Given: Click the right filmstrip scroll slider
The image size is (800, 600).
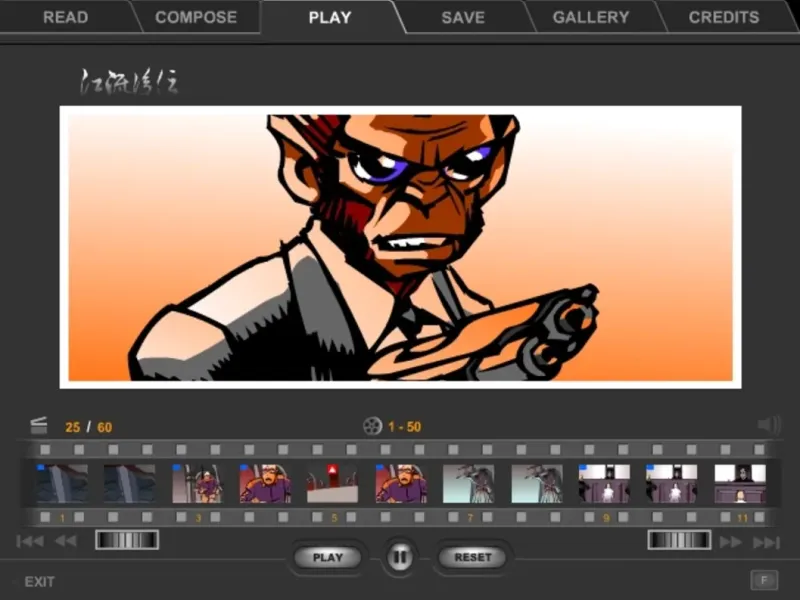Looking at the screenshot, I should (x=680, y=540).
